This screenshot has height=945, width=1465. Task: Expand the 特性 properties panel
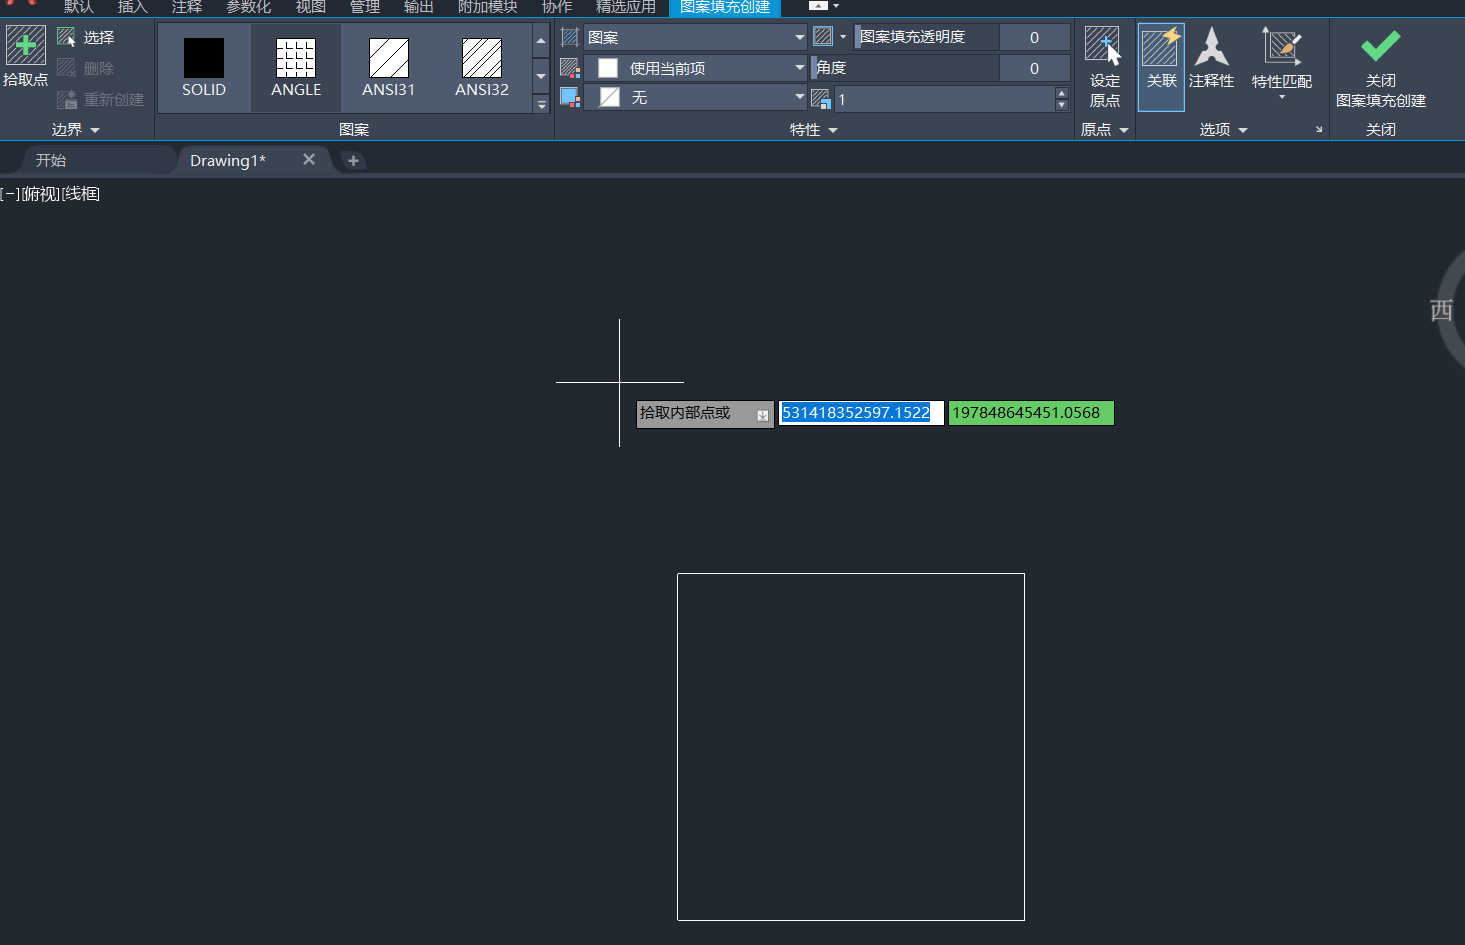[x=813, y=130]
